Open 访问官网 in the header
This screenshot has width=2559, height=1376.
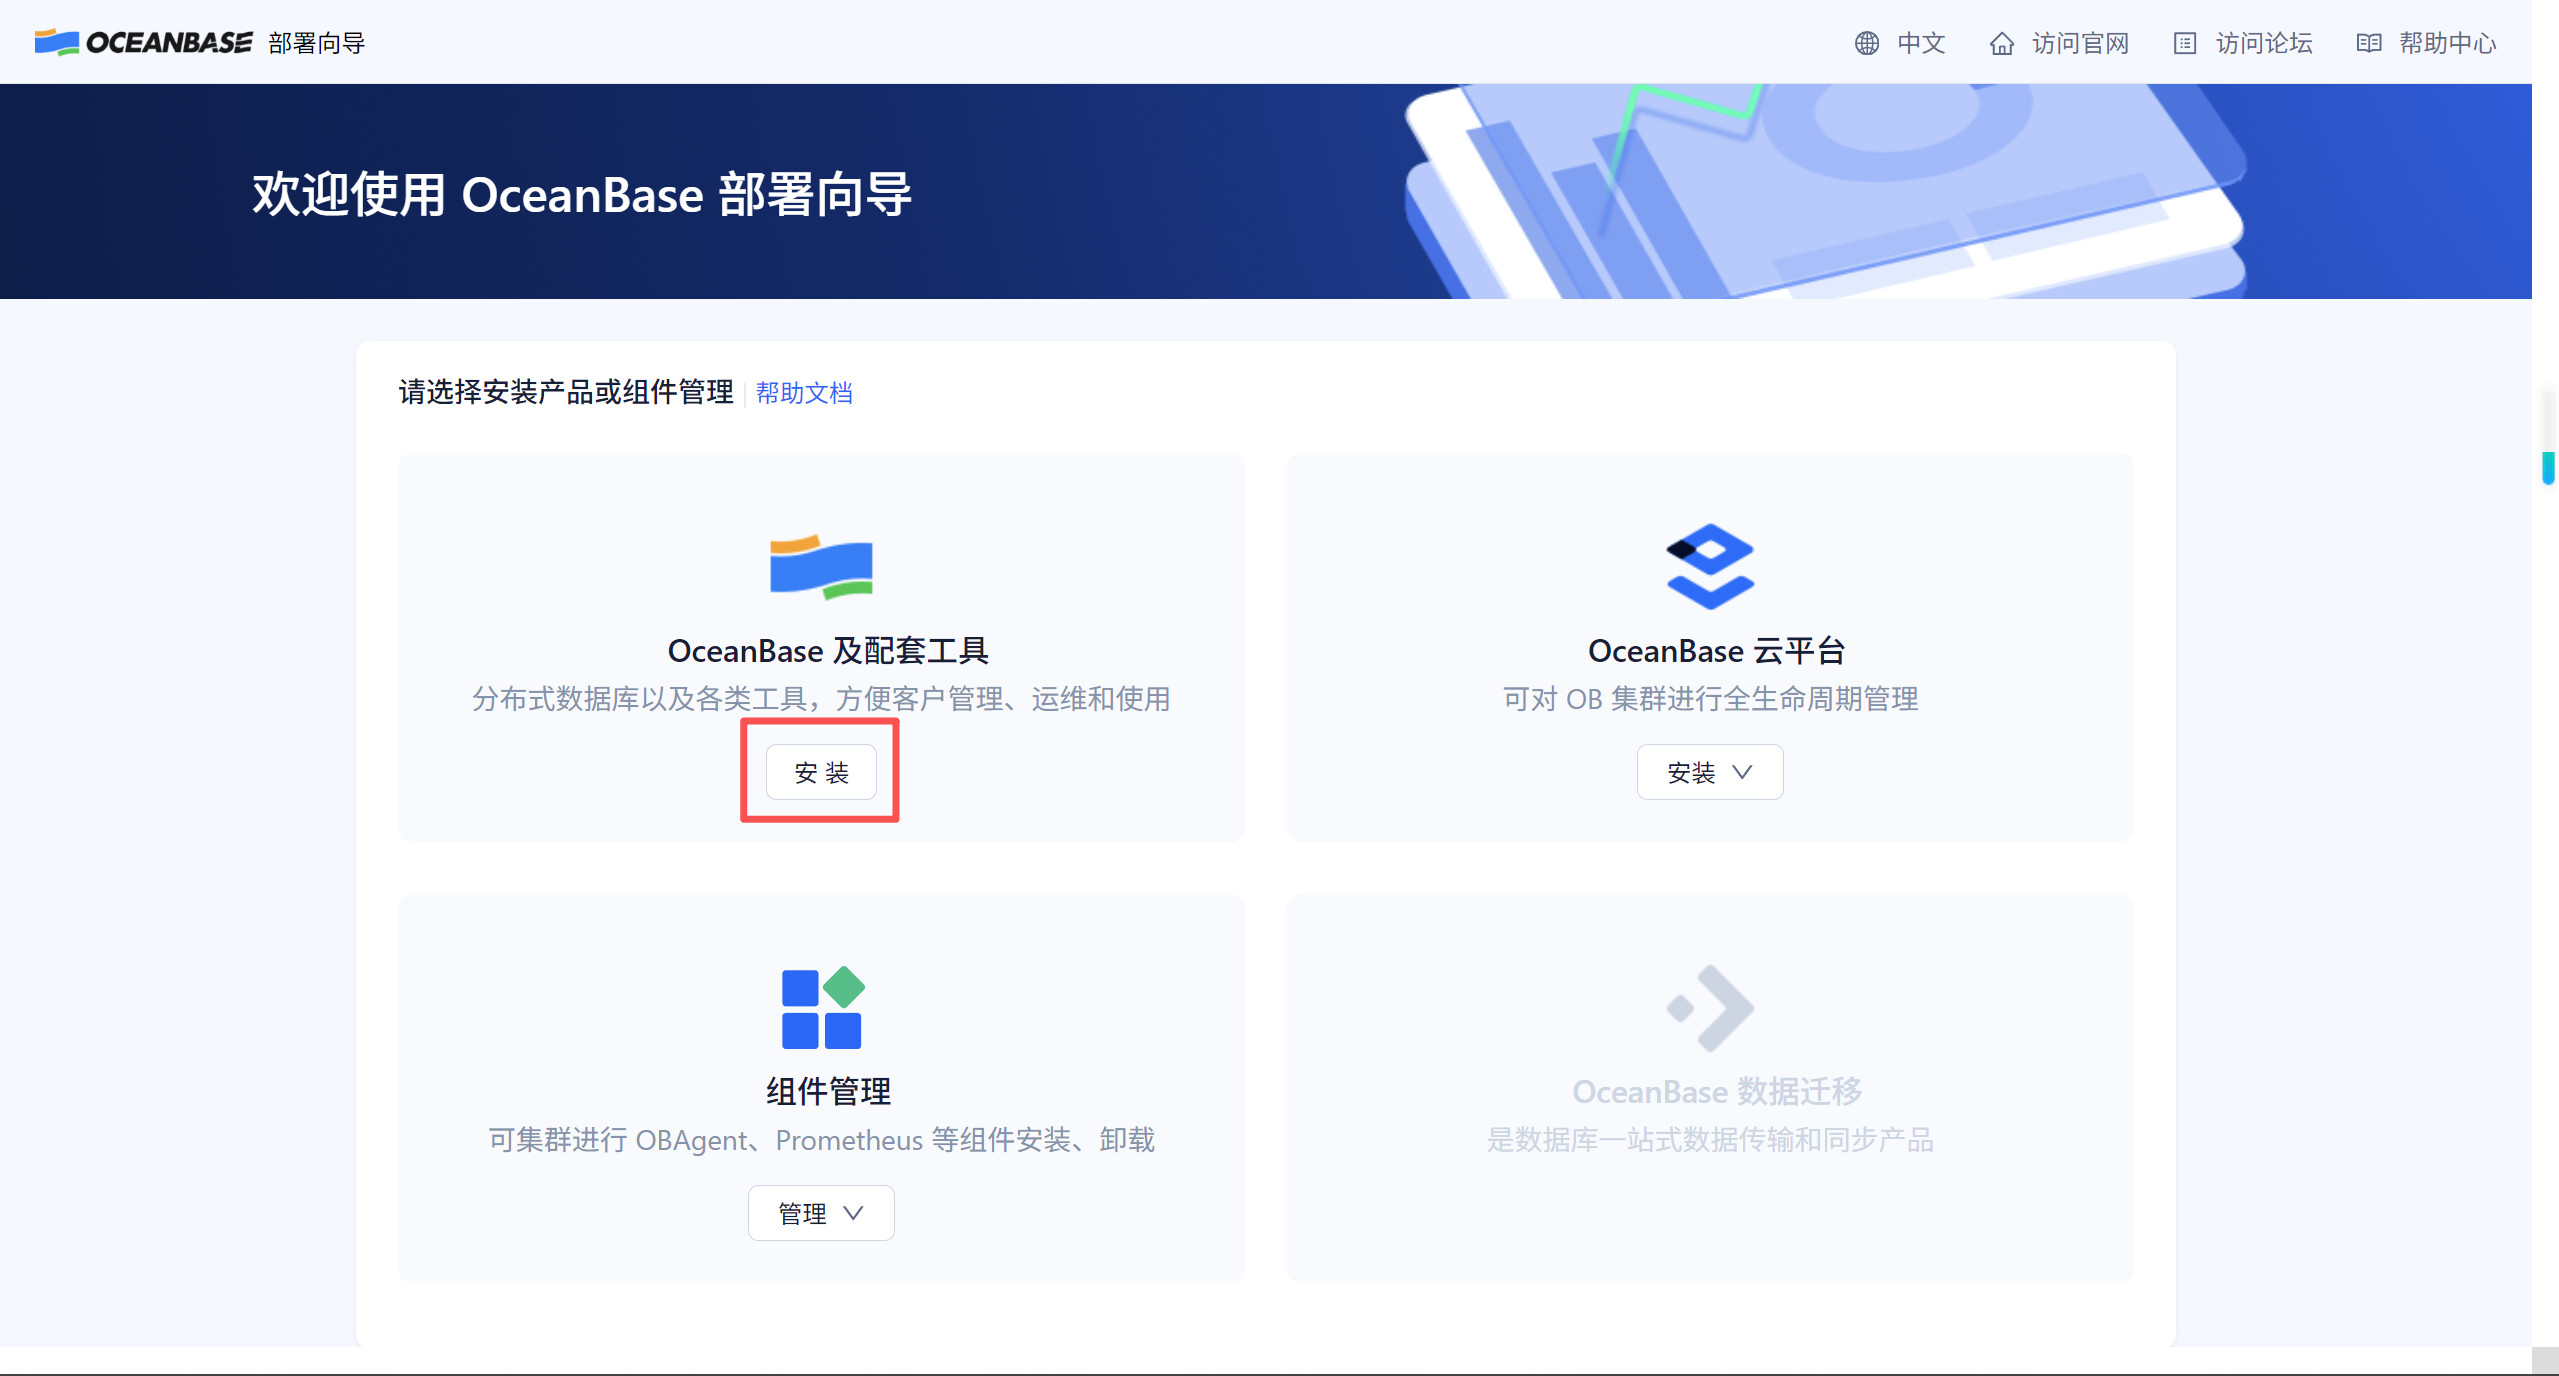point(2079,43)
